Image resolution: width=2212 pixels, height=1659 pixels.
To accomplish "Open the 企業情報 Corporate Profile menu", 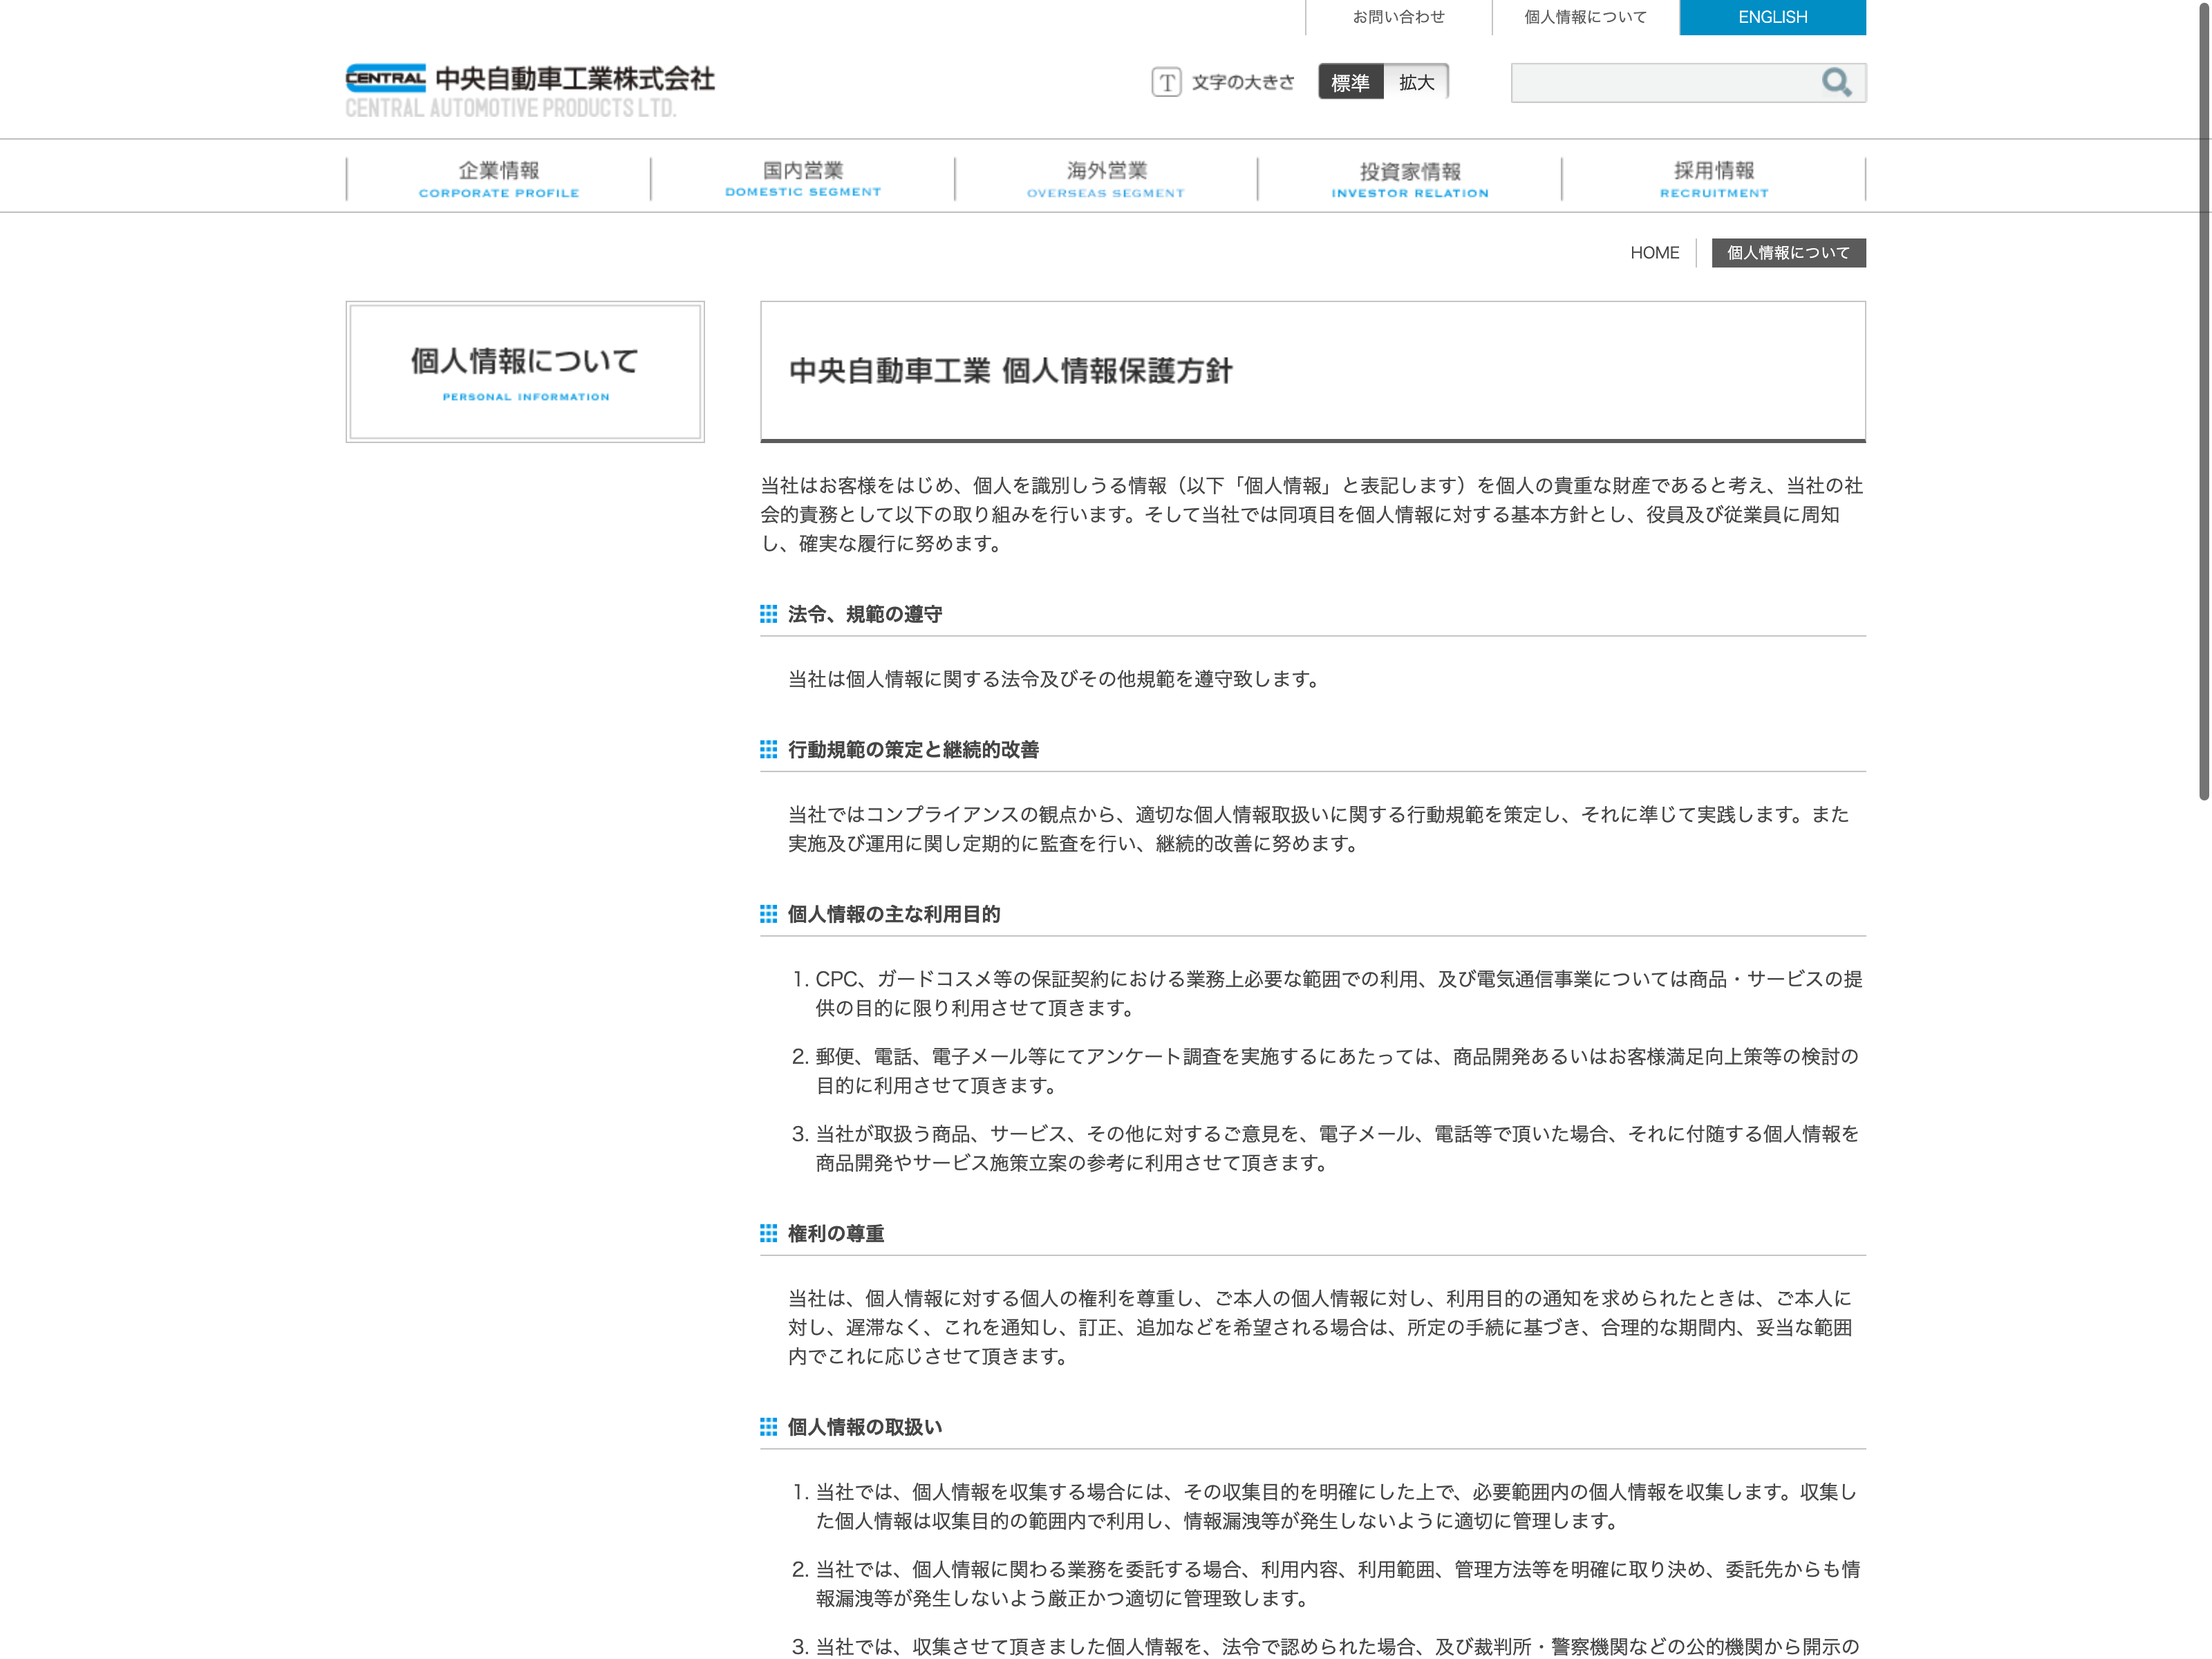I will point(499,179).
